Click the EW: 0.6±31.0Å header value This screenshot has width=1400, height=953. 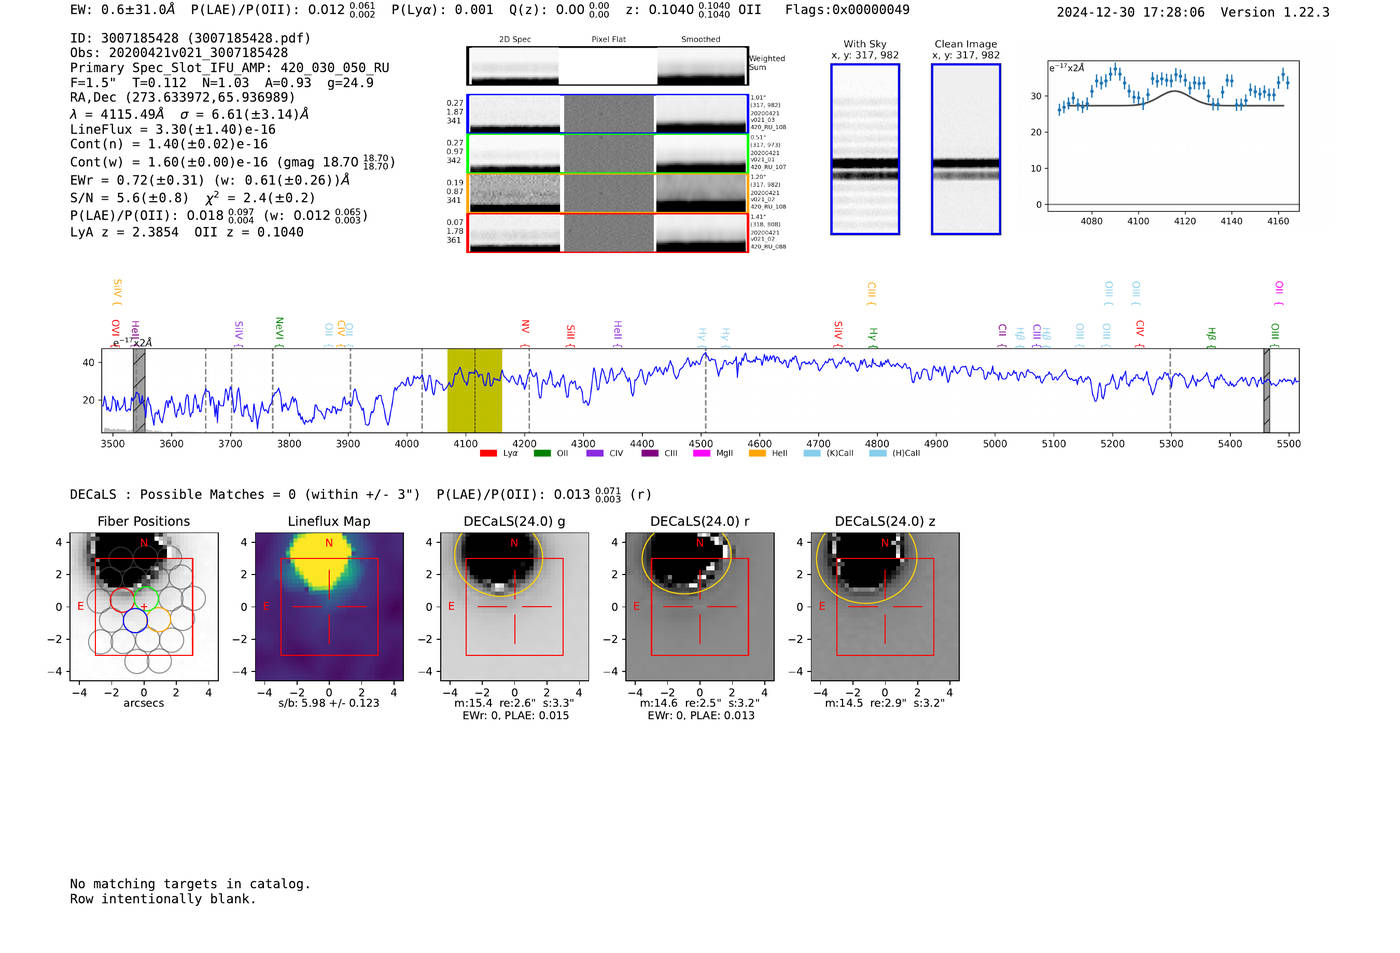point(123,10)
